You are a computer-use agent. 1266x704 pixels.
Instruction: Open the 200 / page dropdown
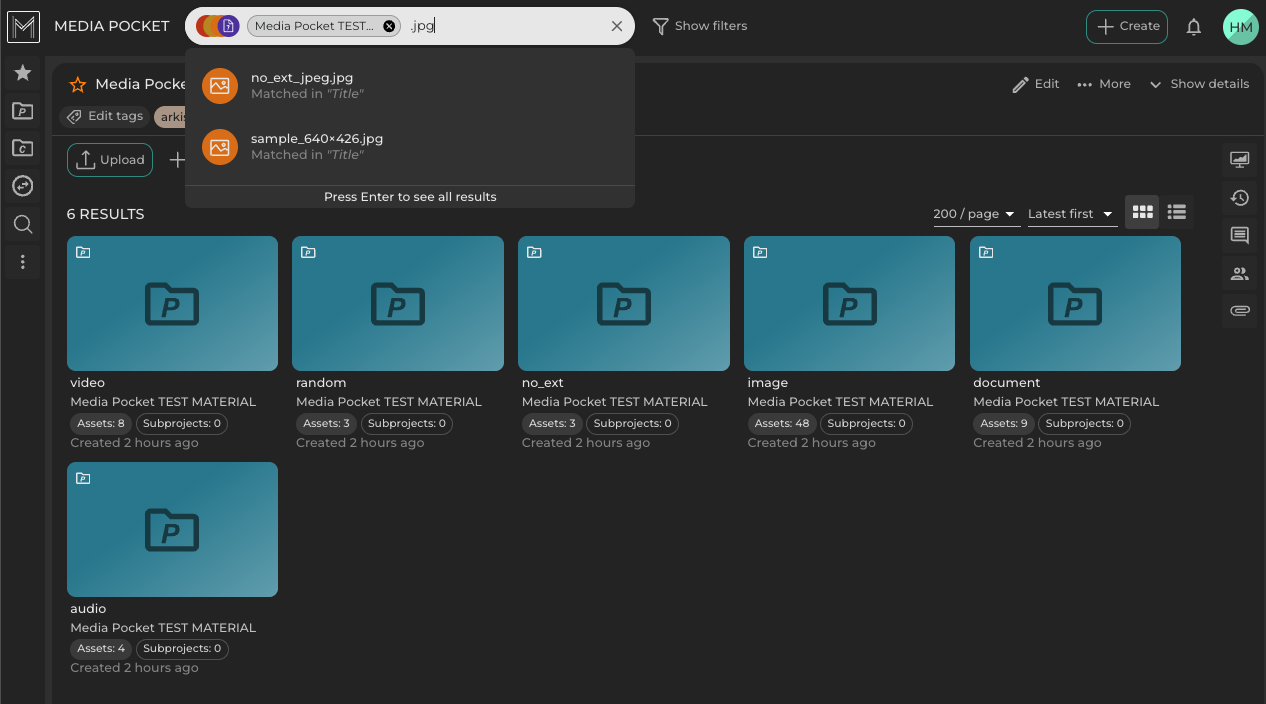[x=974, y=214]
